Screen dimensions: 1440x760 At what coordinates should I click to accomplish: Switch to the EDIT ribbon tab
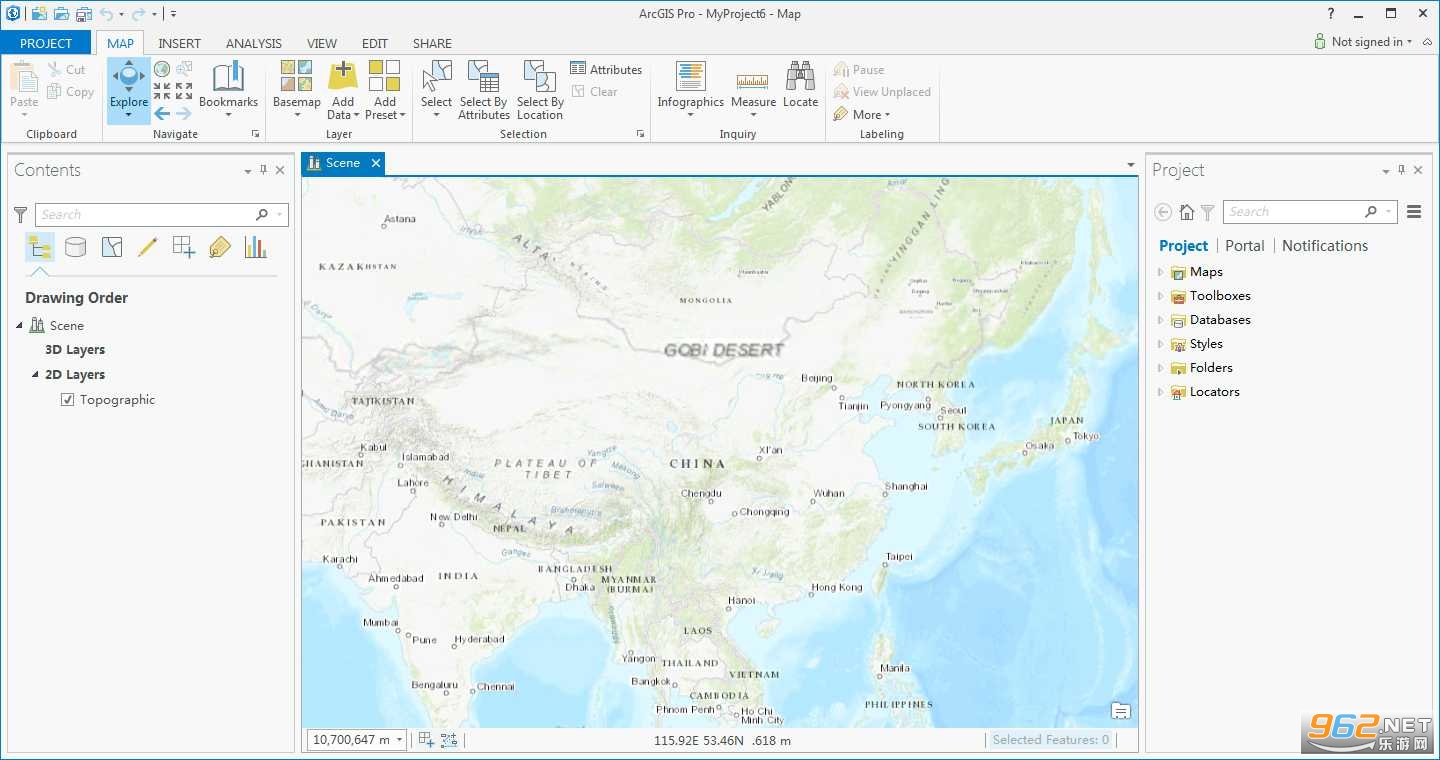tap(375, 43)
